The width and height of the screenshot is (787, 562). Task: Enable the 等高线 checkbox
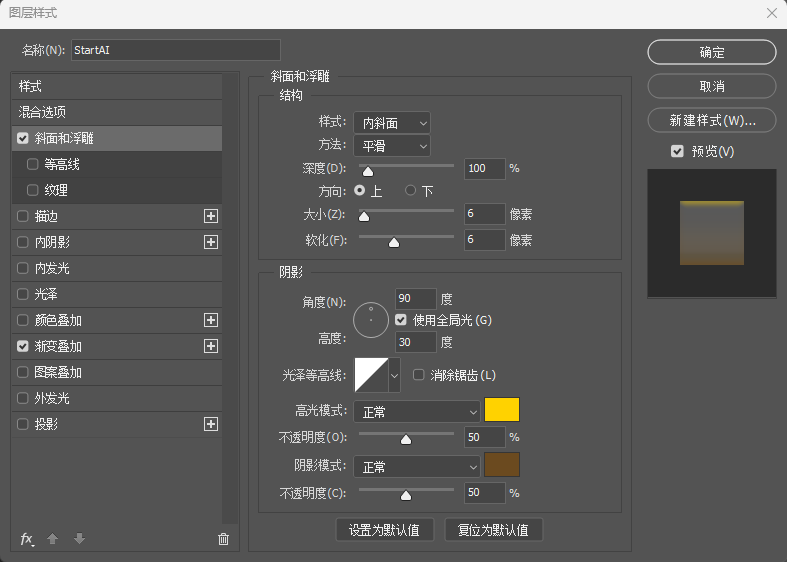coord(33,164)
